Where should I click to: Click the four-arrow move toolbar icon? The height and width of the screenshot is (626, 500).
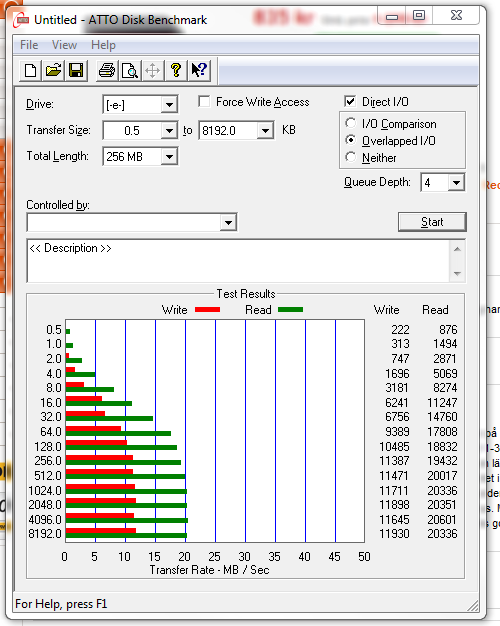[x=153, y=71]
